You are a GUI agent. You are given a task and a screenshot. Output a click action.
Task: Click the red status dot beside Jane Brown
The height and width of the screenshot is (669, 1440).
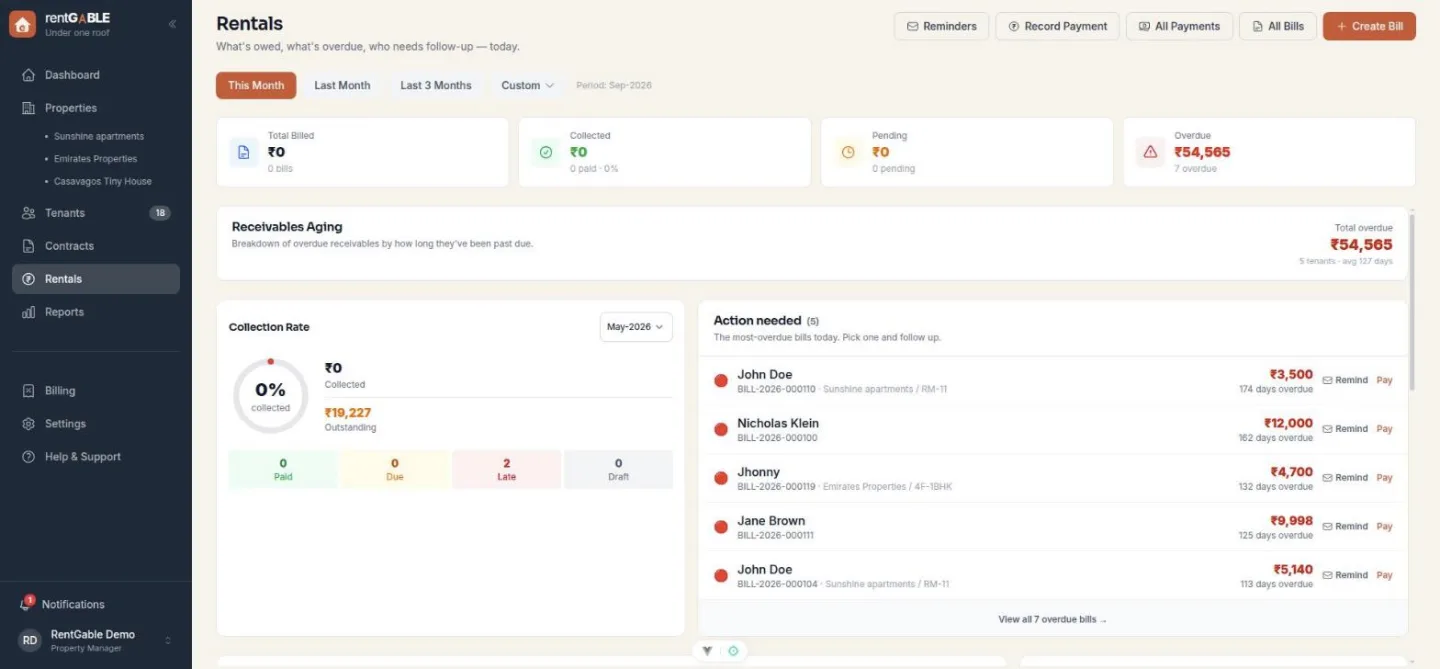click(x=720, y=527)
